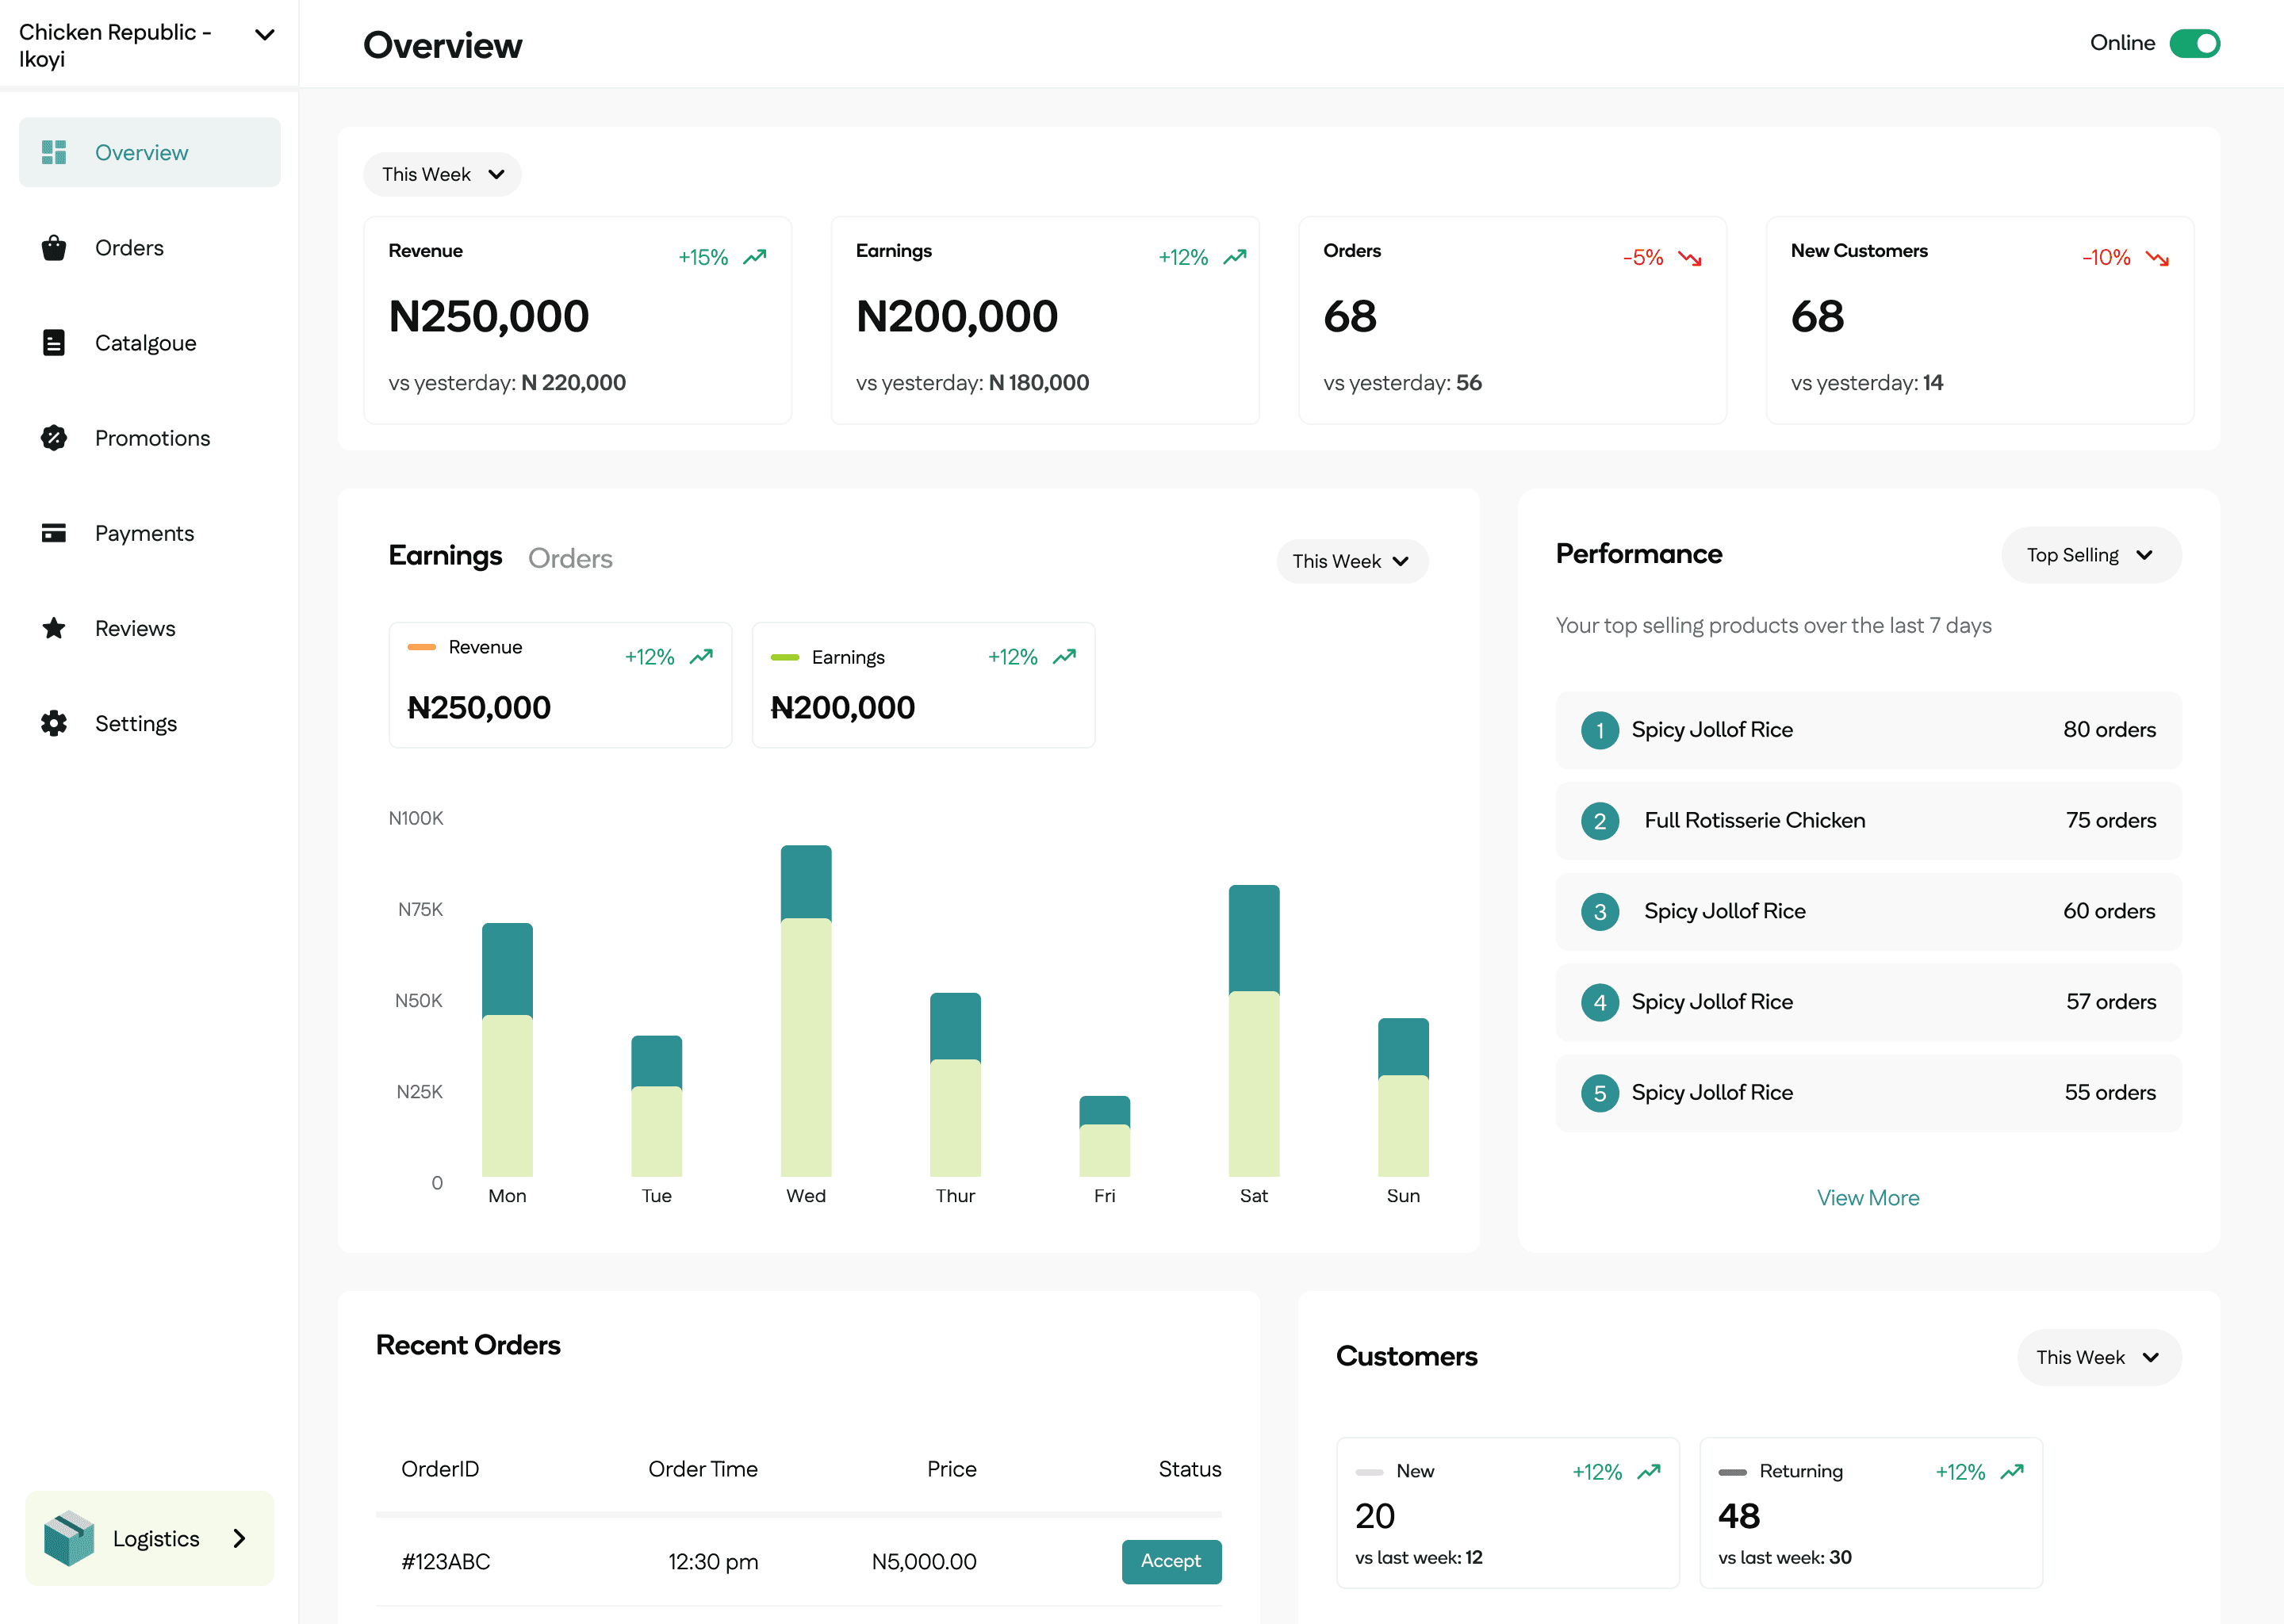This screenshot has height=1624, width=2284.
Task: Click the Logistics package box icon
Action: (69, 1538)
